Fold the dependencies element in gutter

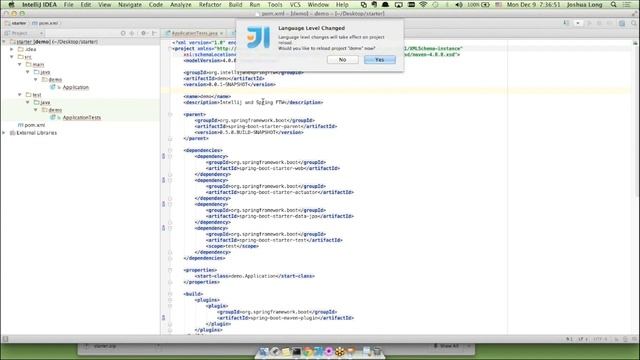coord(170,151)
